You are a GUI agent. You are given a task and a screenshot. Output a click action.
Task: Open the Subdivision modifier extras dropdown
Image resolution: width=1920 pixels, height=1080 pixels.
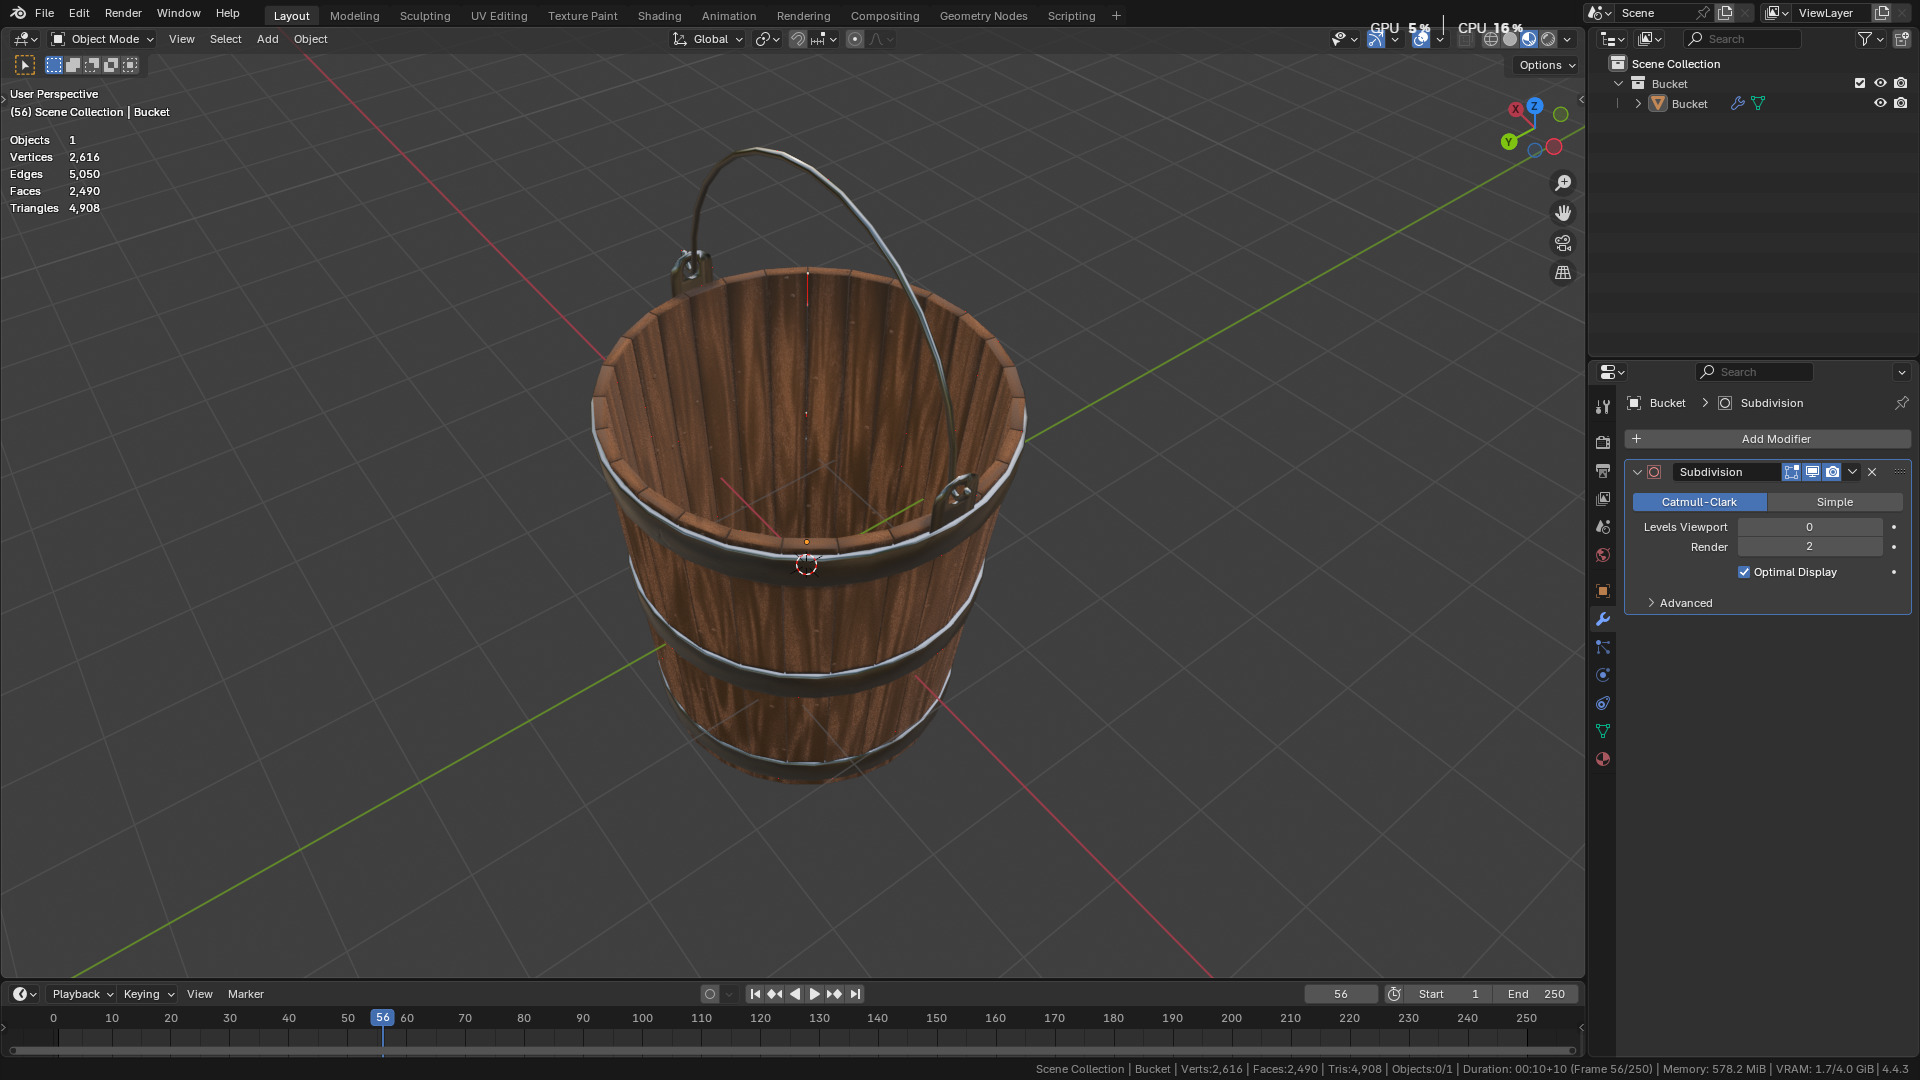pos(1852,472)
